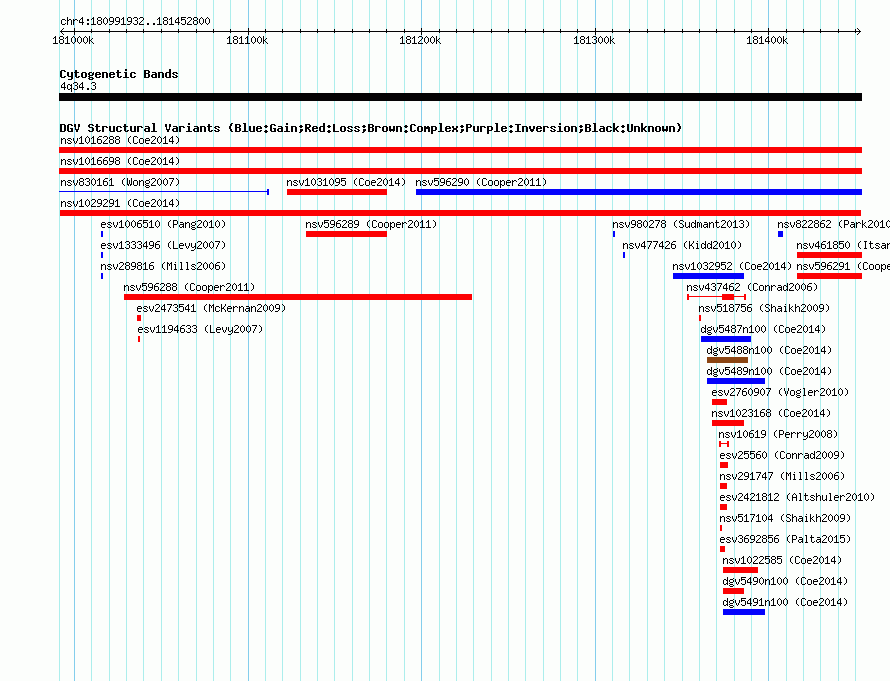Click the 181300k ruler position label
Viewport: 890px width, 681px height.
pos(594,40)
